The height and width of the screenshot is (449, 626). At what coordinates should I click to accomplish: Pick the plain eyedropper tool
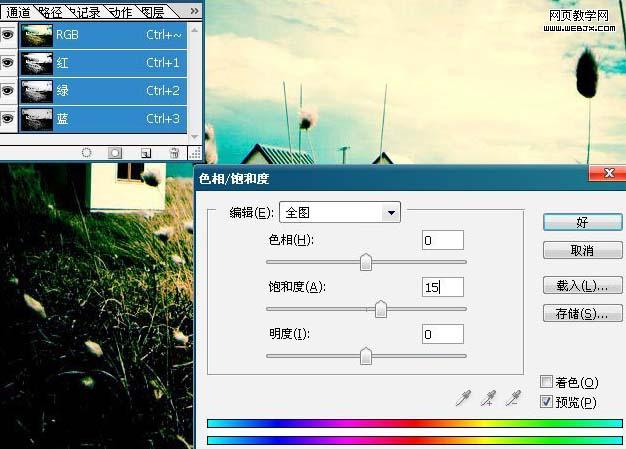463,398
